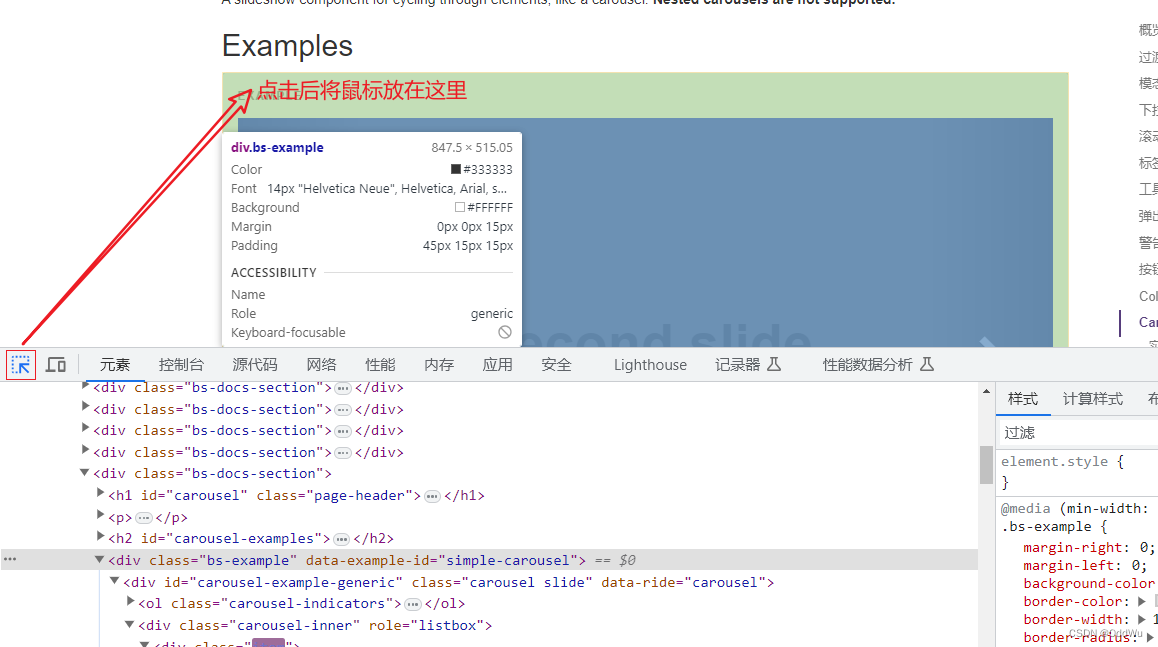Click Keyboard-focusable status icon in accessibility tooltip
1158x647 pixels.
point(505,332)
